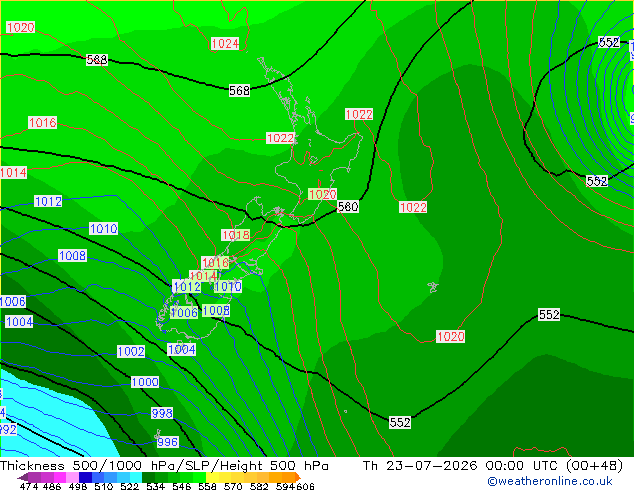
Task: Click the legend value '606'
Action: click(x=305, y=486)
